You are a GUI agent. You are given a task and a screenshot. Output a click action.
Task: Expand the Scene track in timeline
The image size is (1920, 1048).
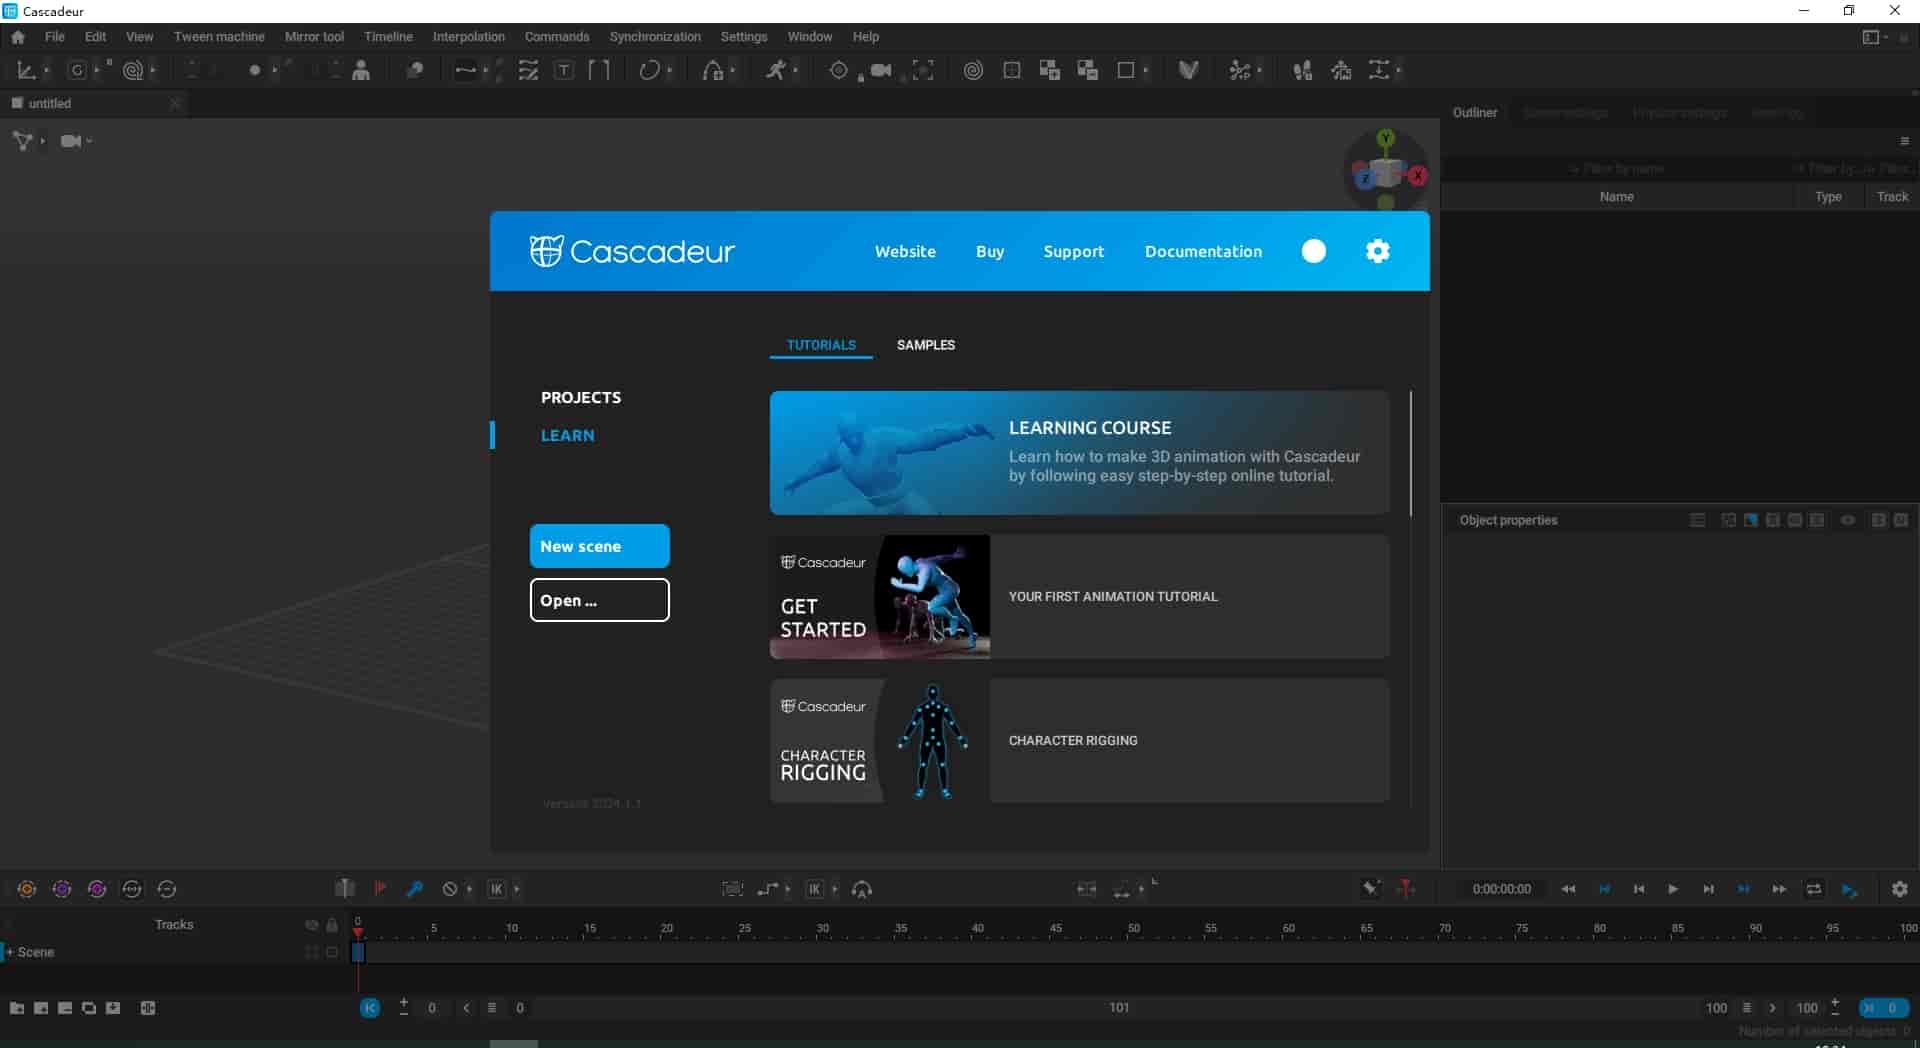10,952
